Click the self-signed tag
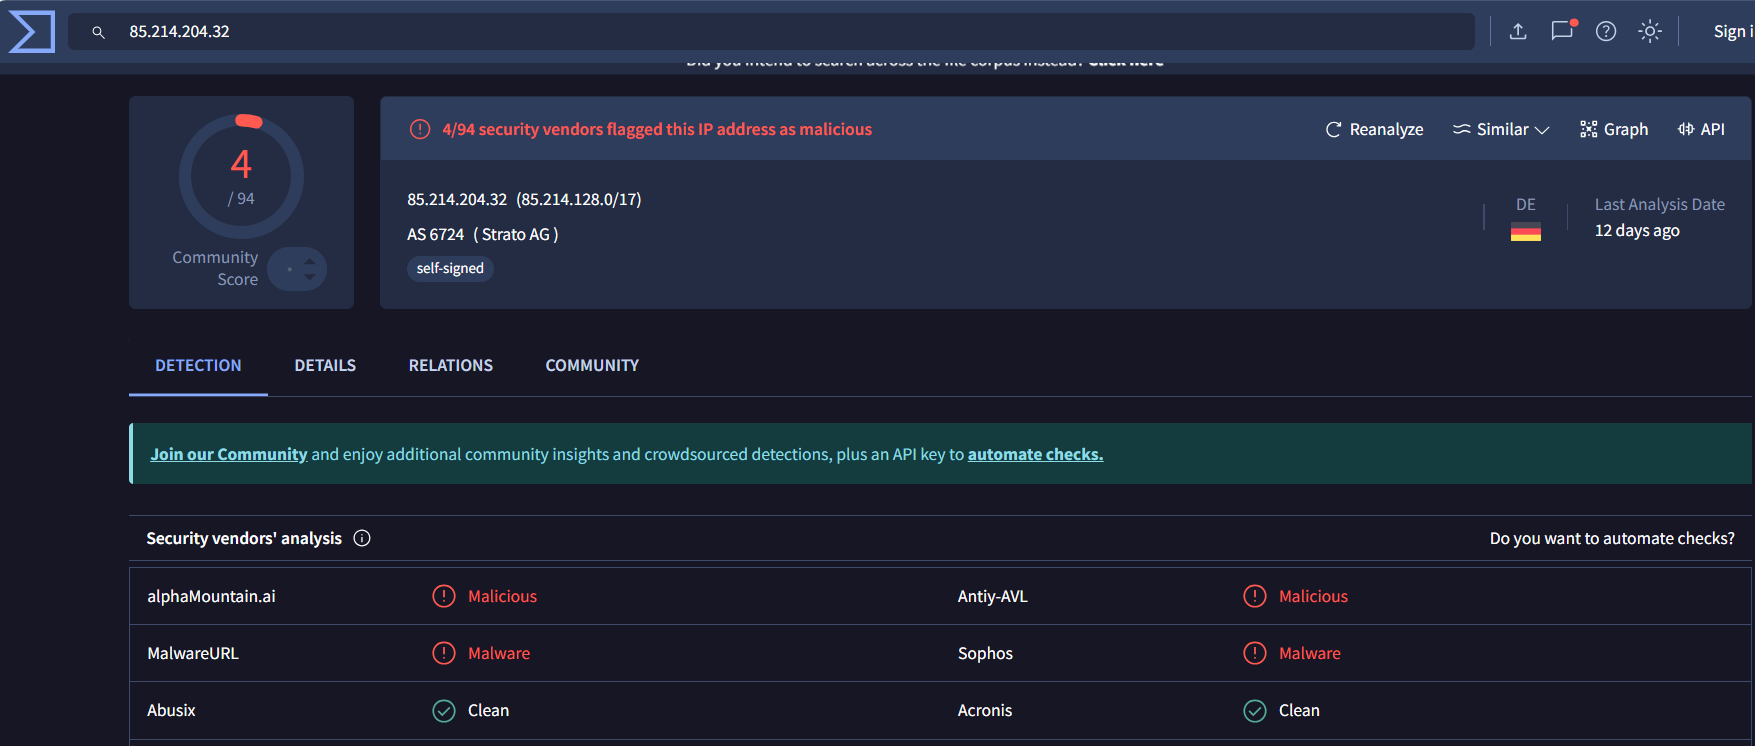 pos(450,268)
